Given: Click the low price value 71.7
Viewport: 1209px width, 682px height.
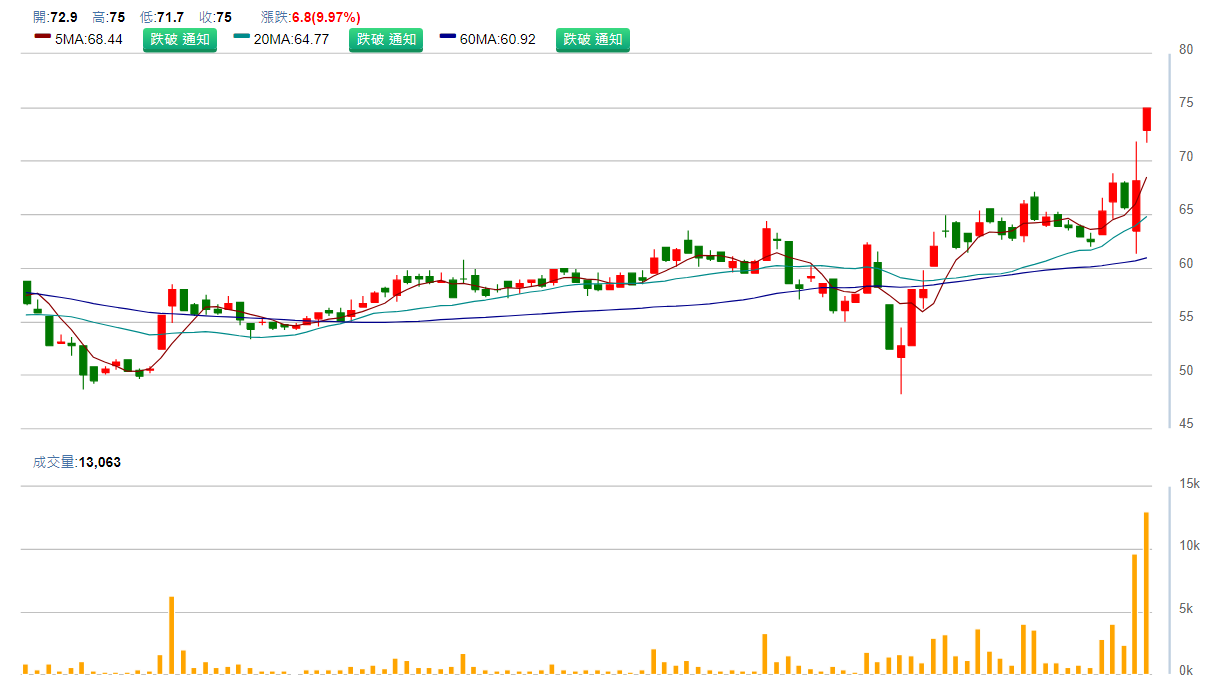Looking at the screenshot, I should pyautogui.click(x=170, y=17).
